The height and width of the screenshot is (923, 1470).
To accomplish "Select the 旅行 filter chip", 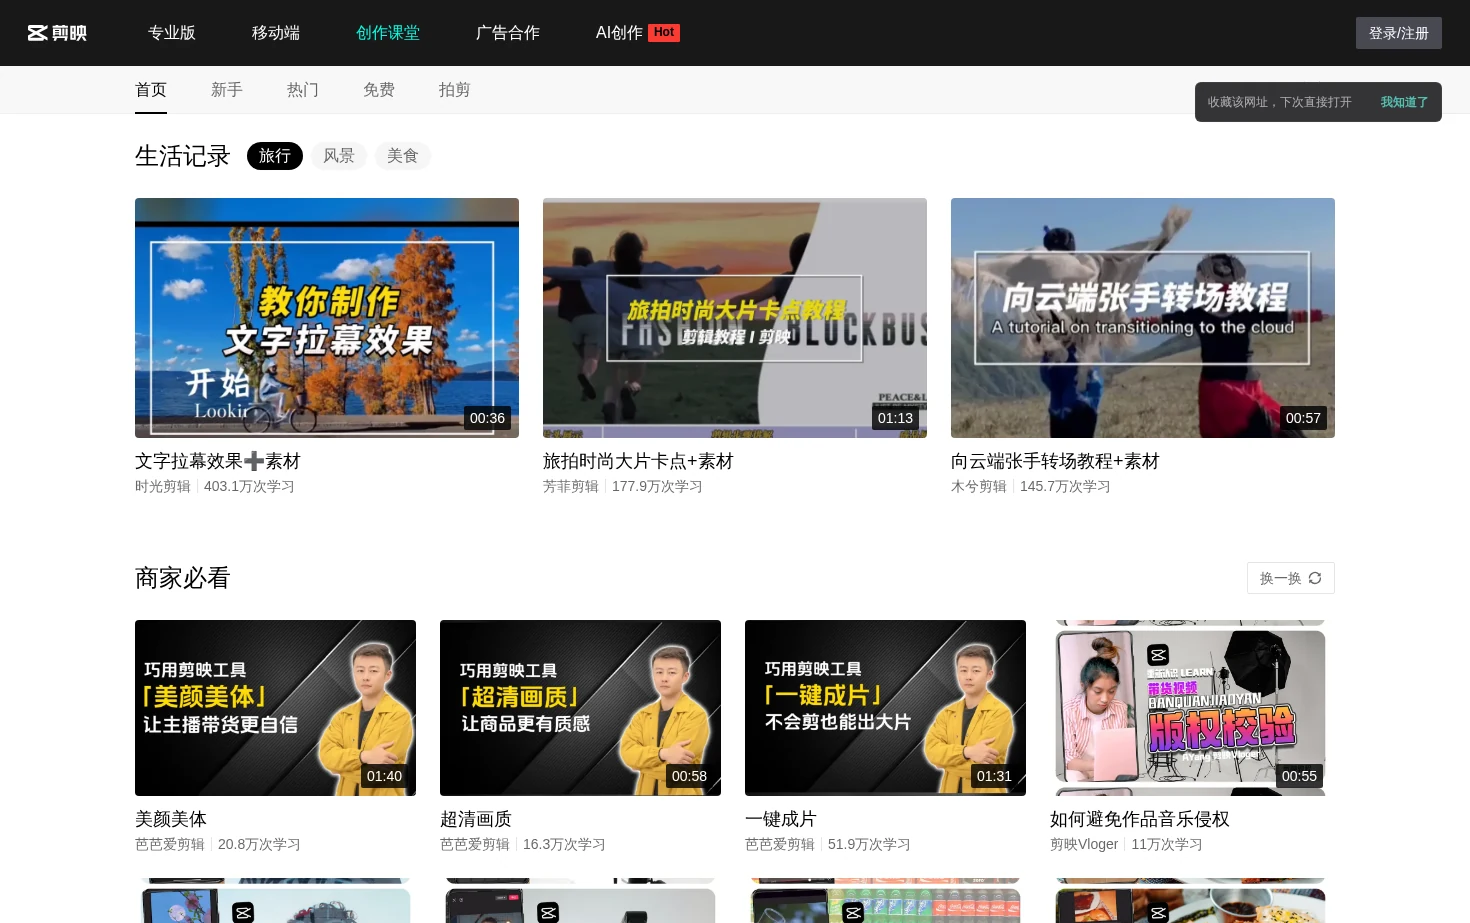I will pyautogui.click(x=275, y=156).
